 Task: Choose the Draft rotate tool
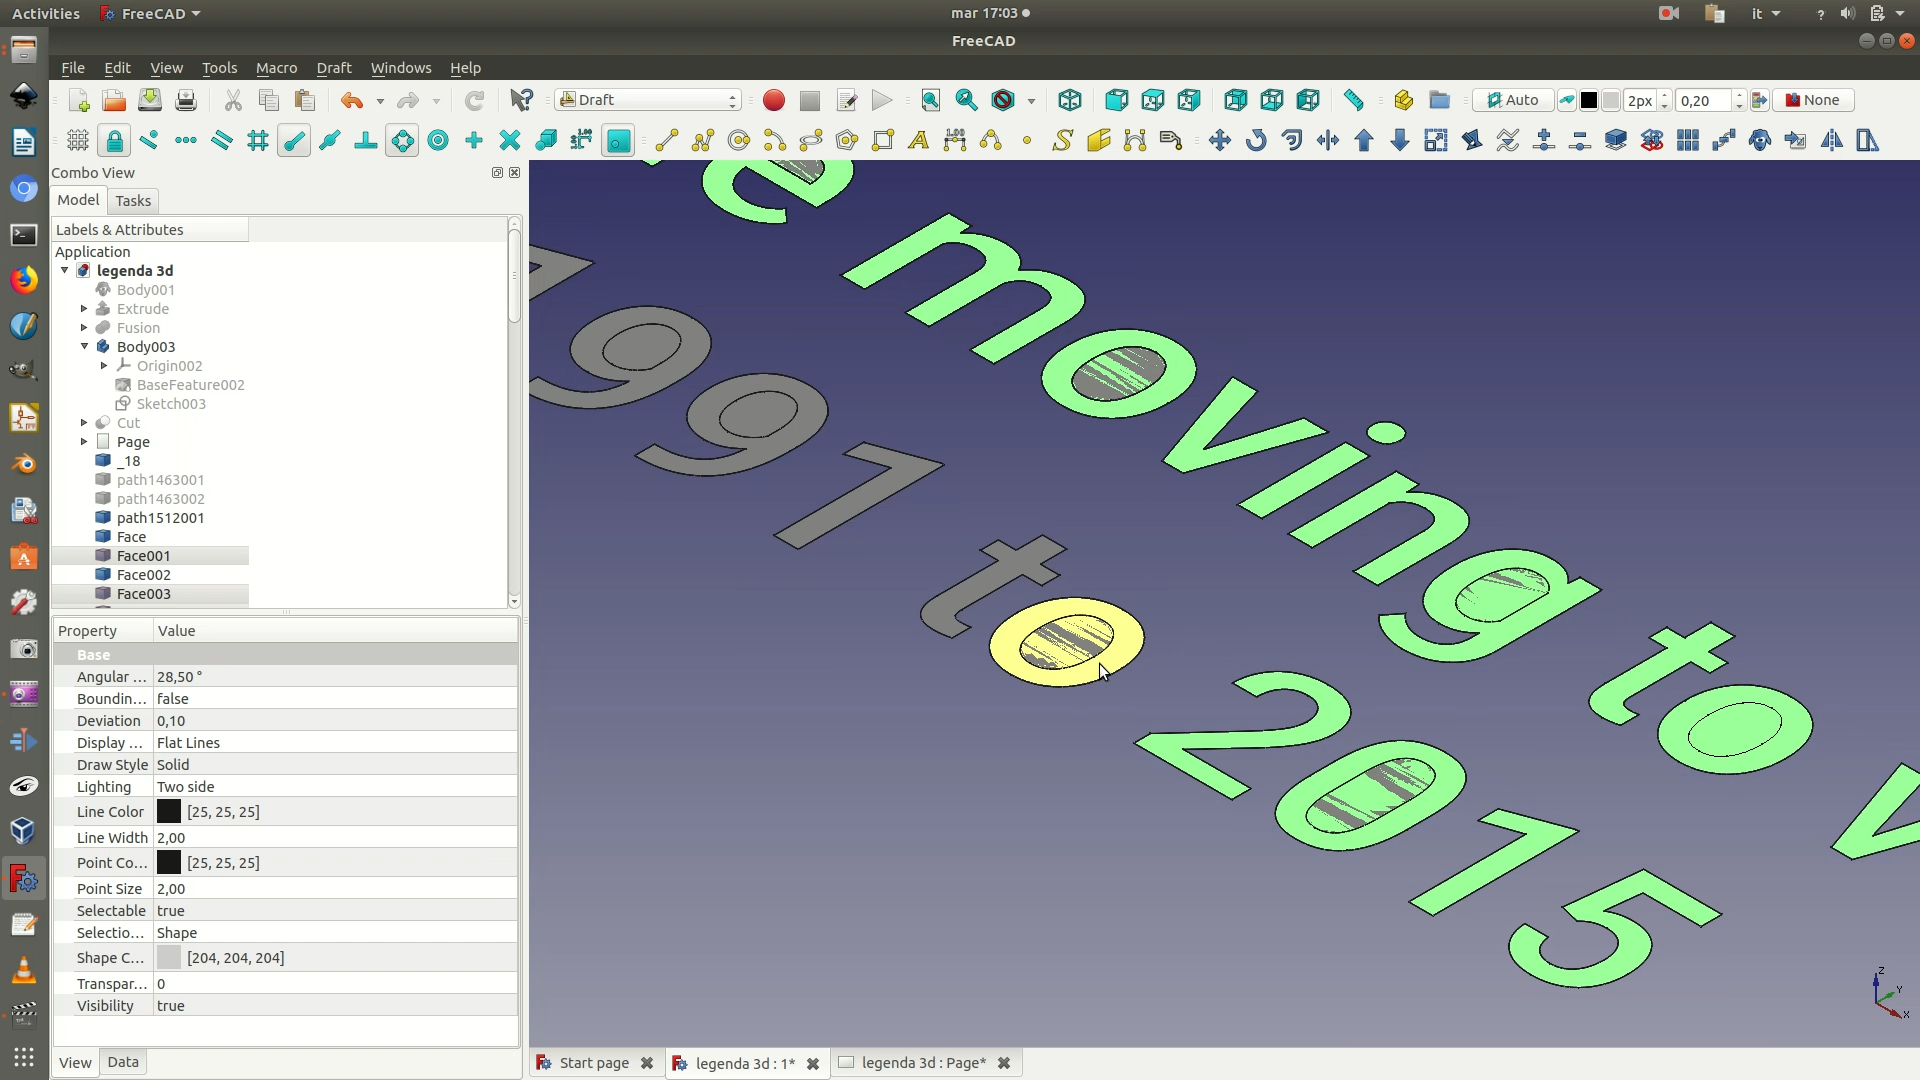click(x=1256, y=140)
